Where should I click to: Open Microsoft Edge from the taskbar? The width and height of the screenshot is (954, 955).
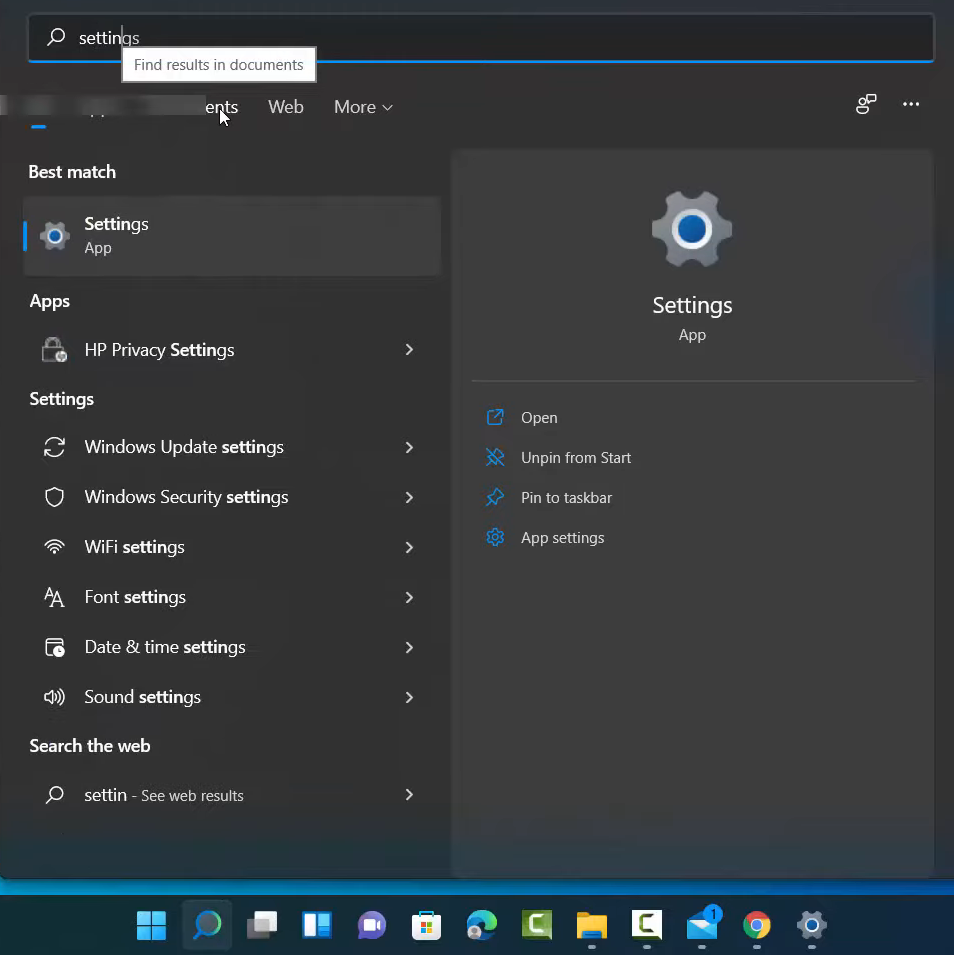(482, 925)
